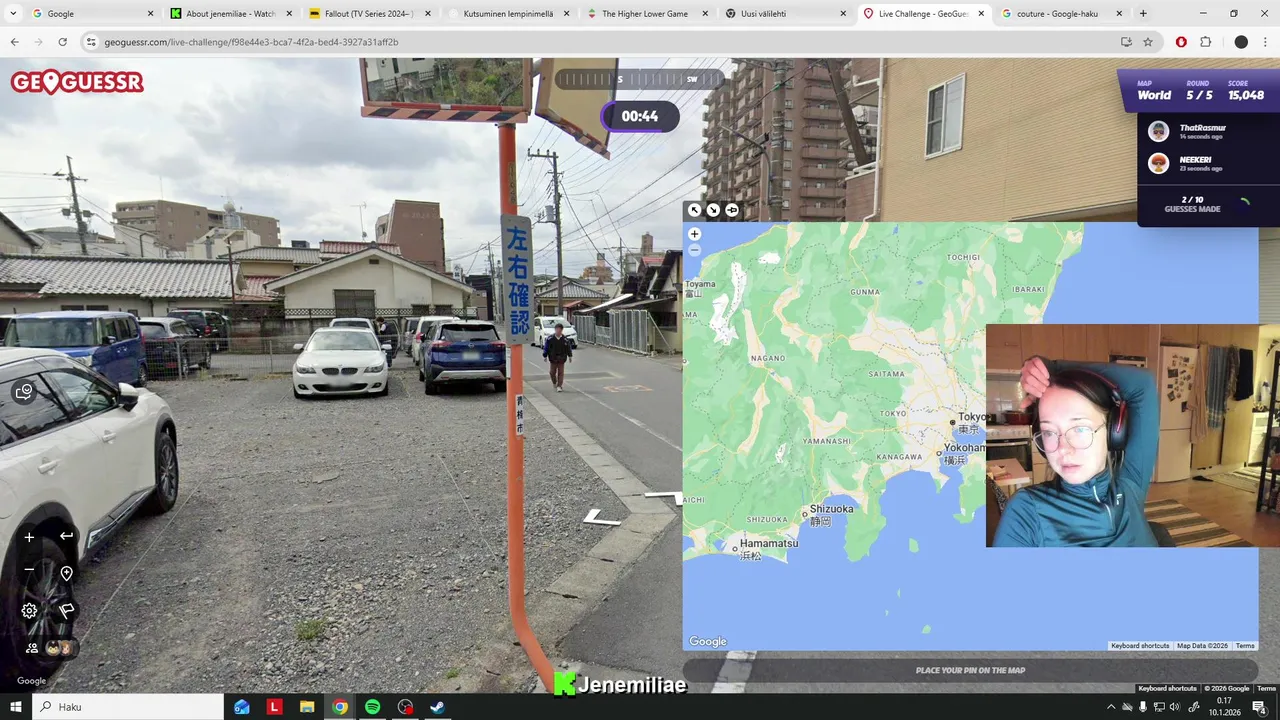Open the Chrome three-dot menu
The height and width of the screenshot is (720, 1280).
point(1266,42)
